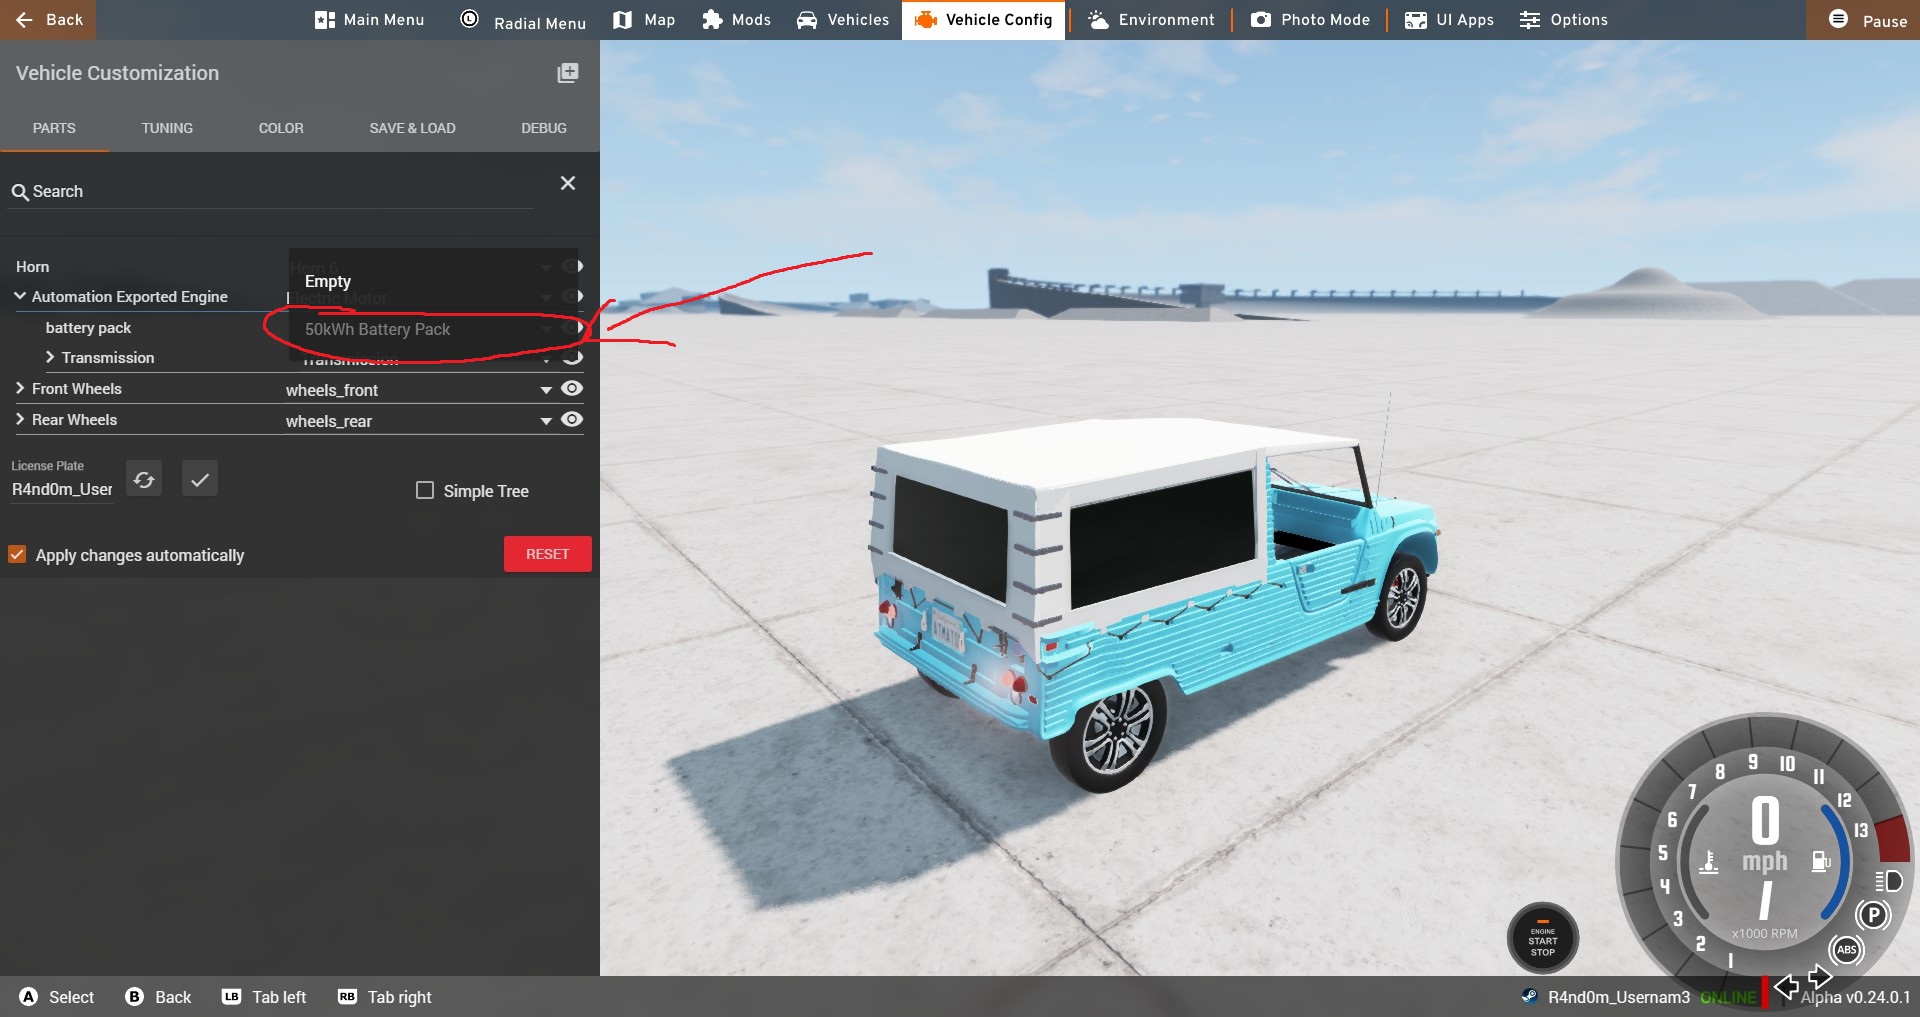Click the right turn signal arrow
Image resolution: width=1920 pixels, height=1017 pixels.
click(1820, 977)
